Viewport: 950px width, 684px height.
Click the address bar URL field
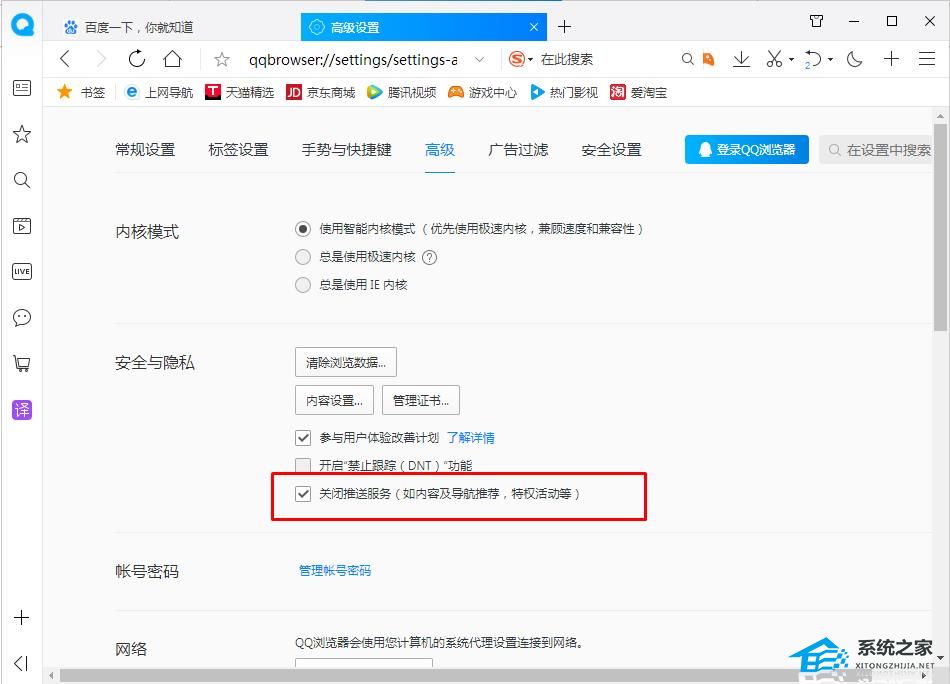click(x=353, y=59)
